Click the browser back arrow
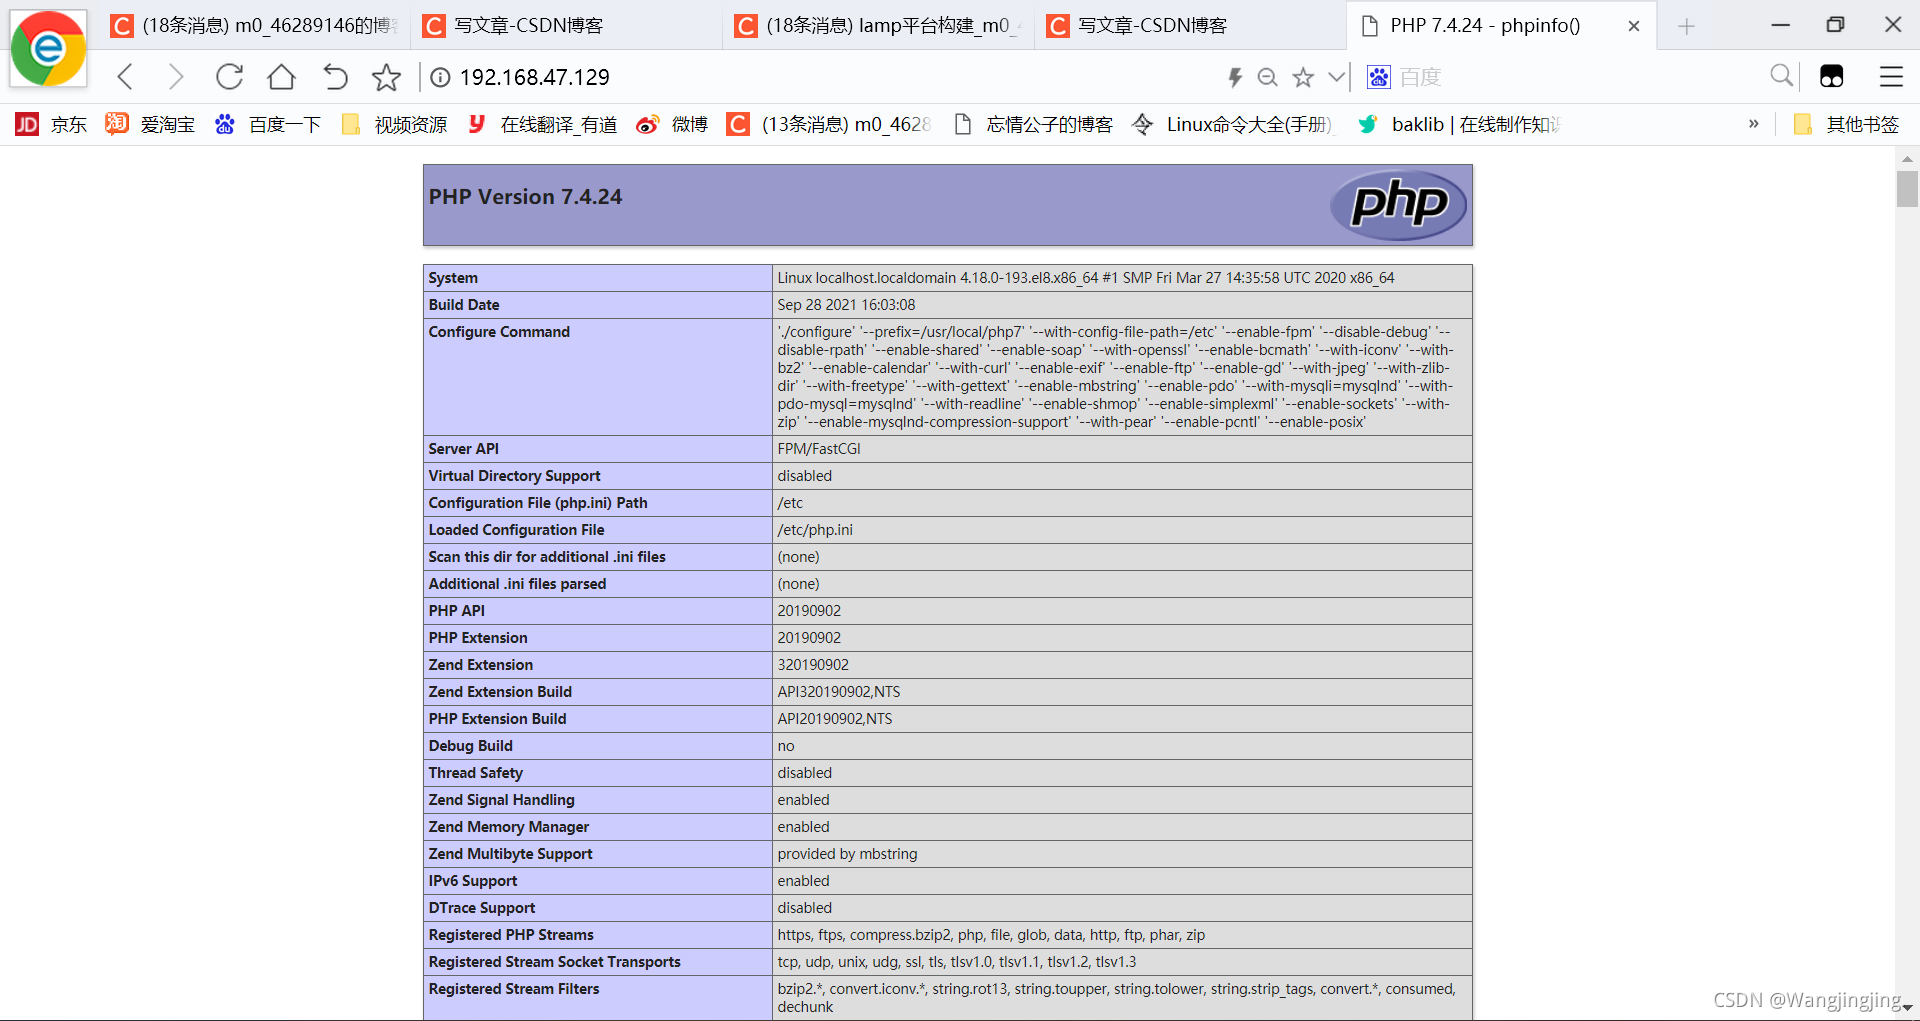1920x1021 pixels. [x=125, y=77]
